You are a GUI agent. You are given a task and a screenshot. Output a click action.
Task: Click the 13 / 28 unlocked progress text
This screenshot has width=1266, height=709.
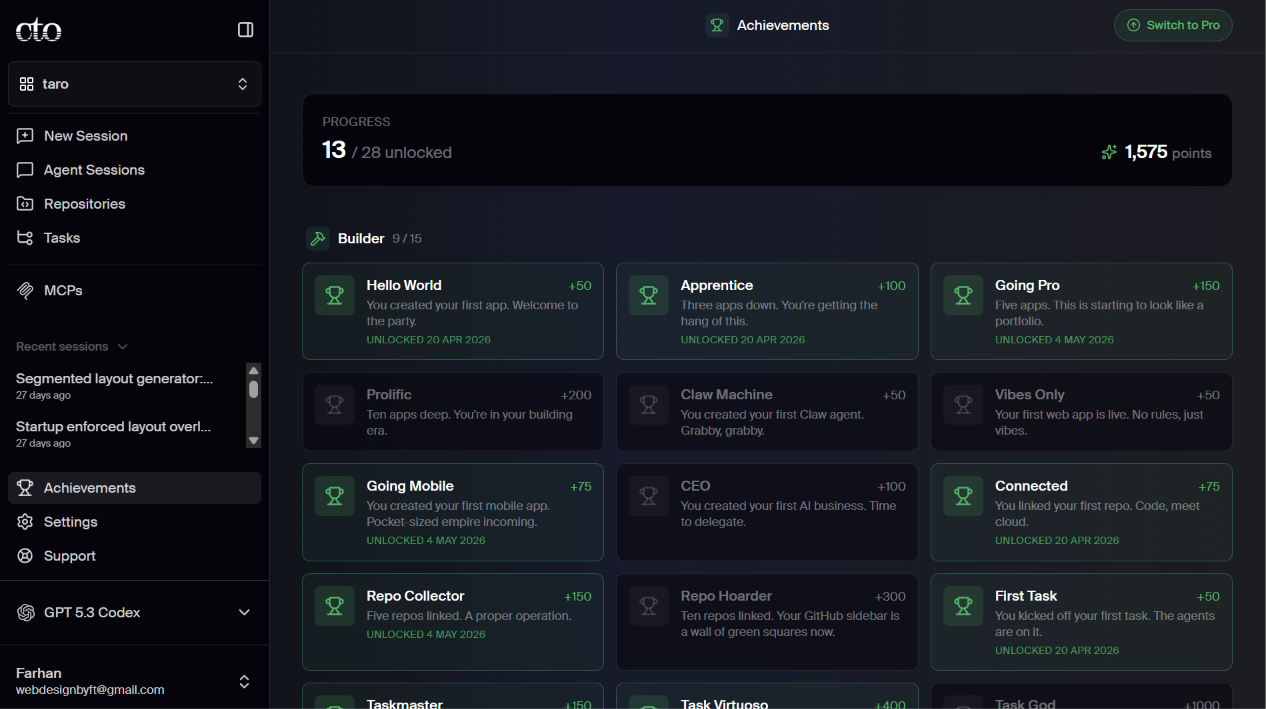(387, 150)
